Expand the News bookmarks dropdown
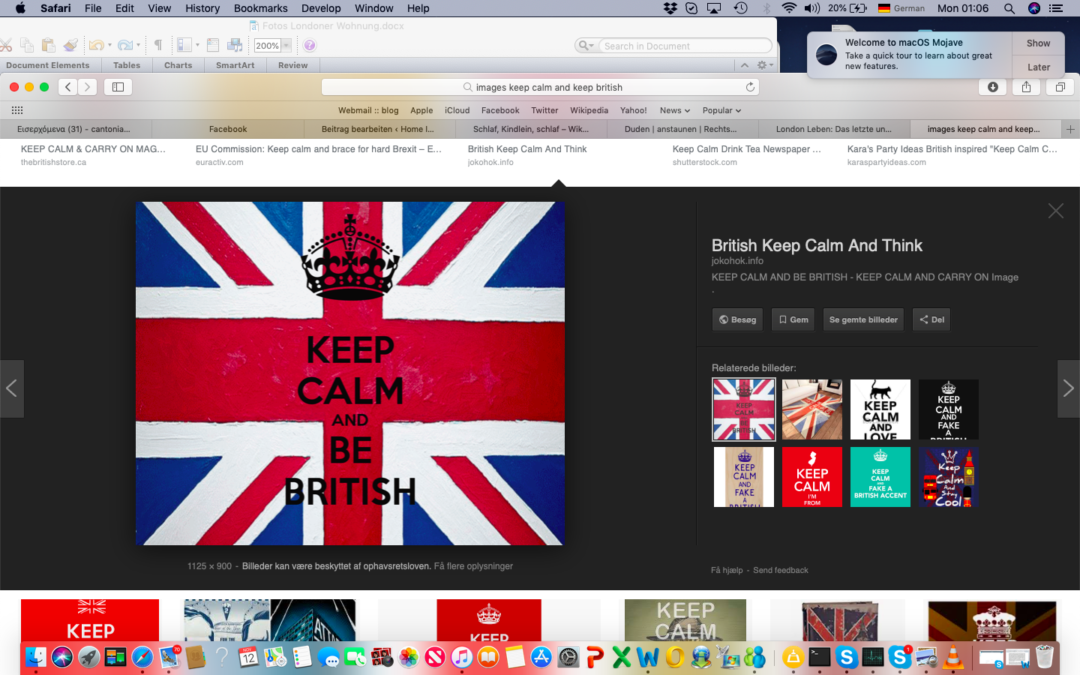Screen dimensions: 1080x675 (674, 110)
